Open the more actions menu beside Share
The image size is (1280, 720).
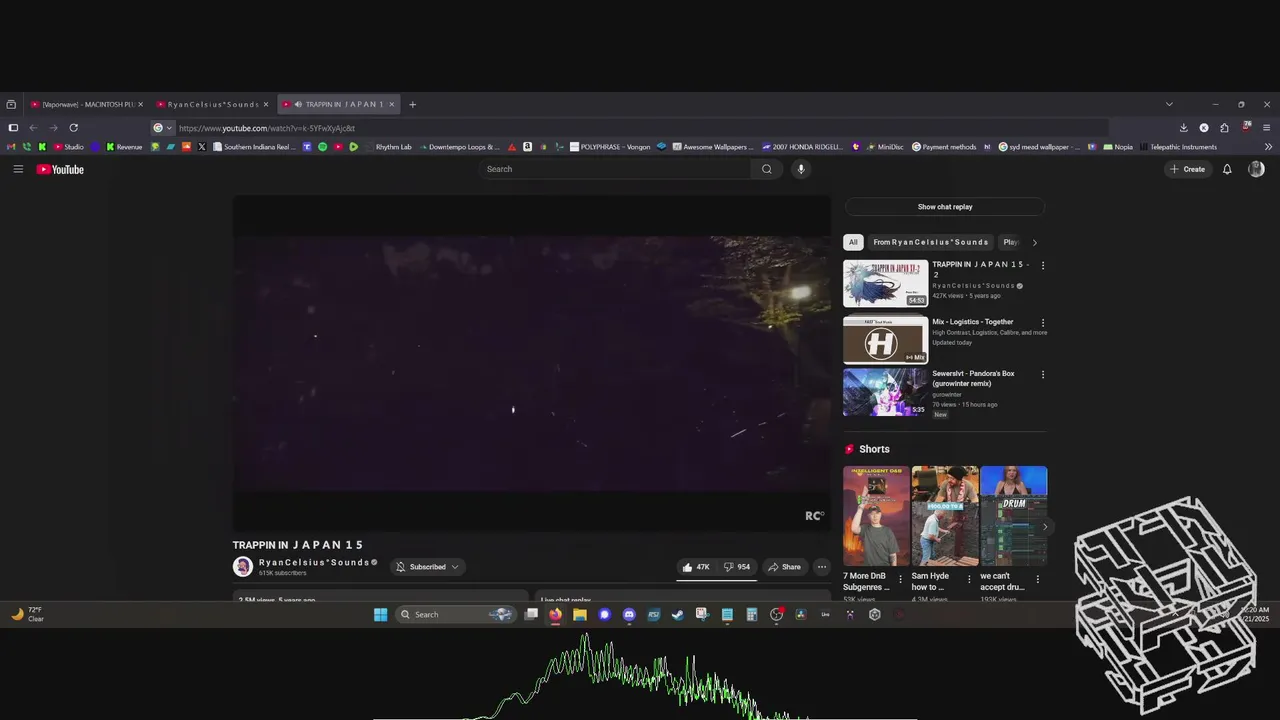822,567
